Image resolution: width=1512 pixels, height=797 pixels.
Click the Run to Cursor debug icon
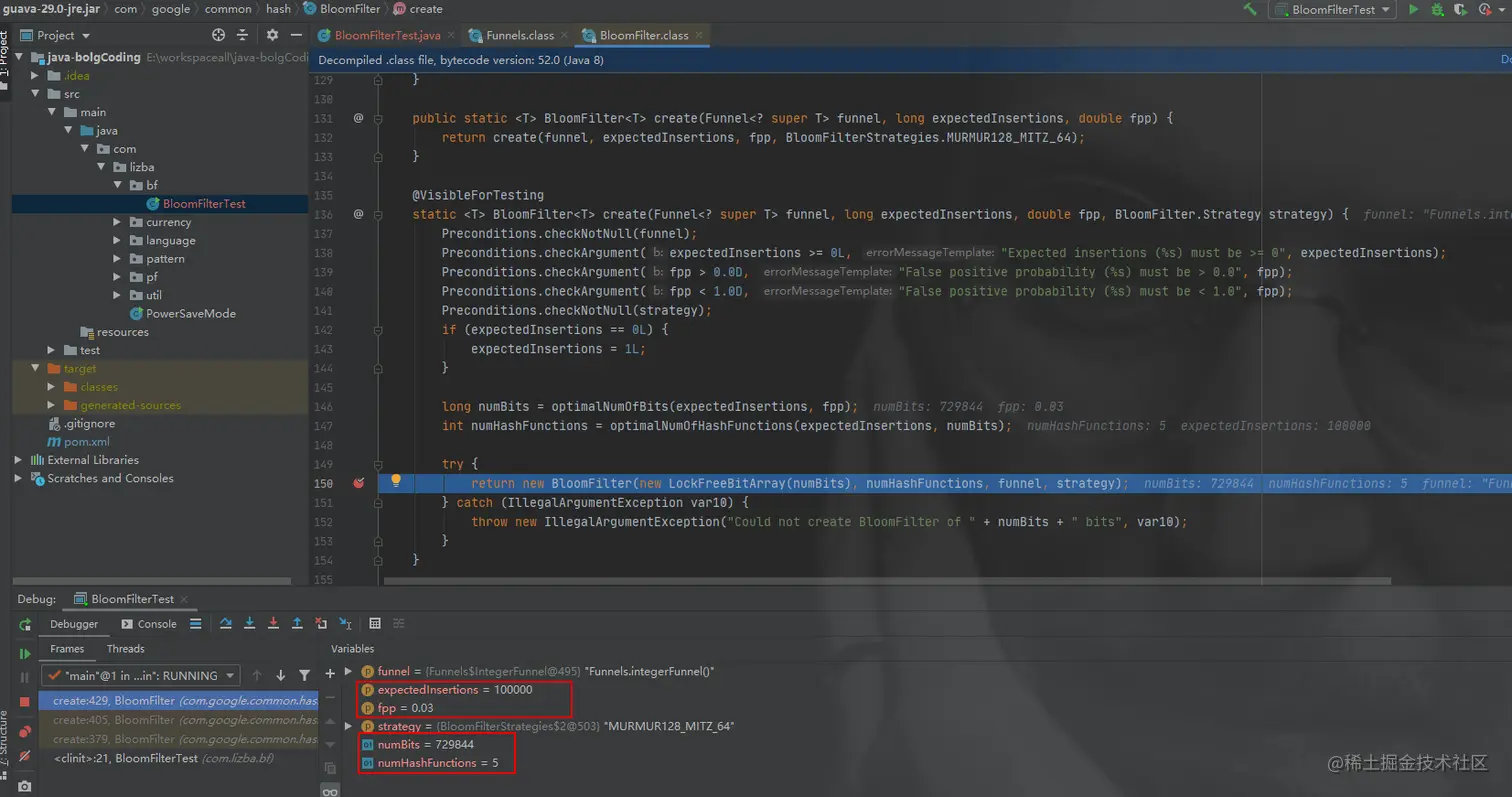tap(345, 623)
